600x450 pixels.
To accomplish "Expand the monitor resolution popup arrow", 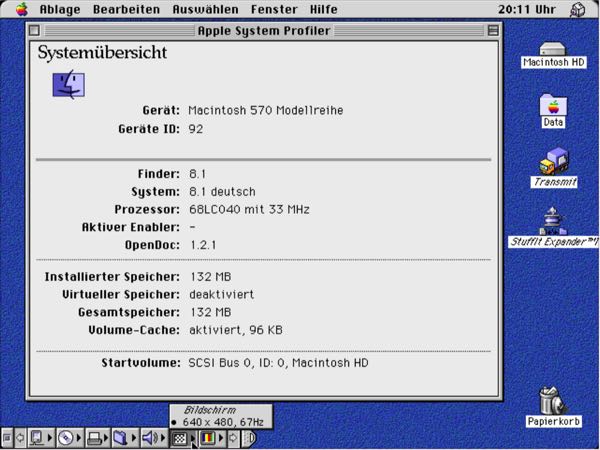I will pos(193,438).
